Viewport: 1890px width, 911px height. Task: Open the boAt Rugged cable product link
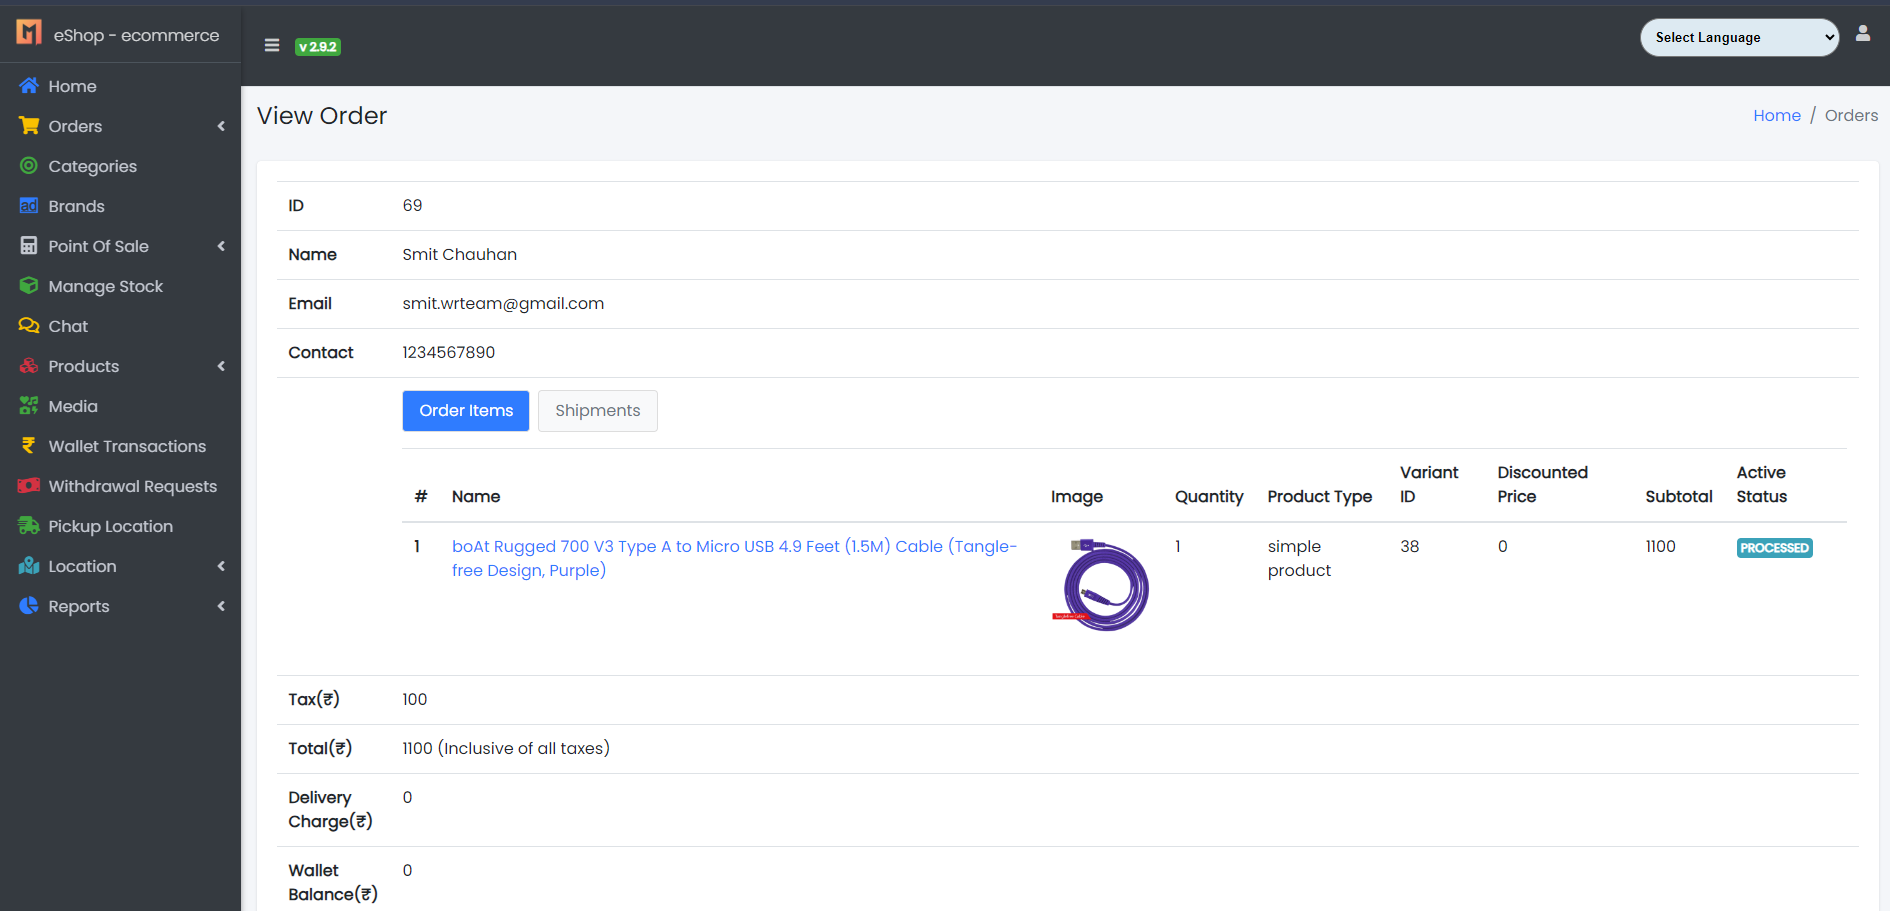[733, 547]
